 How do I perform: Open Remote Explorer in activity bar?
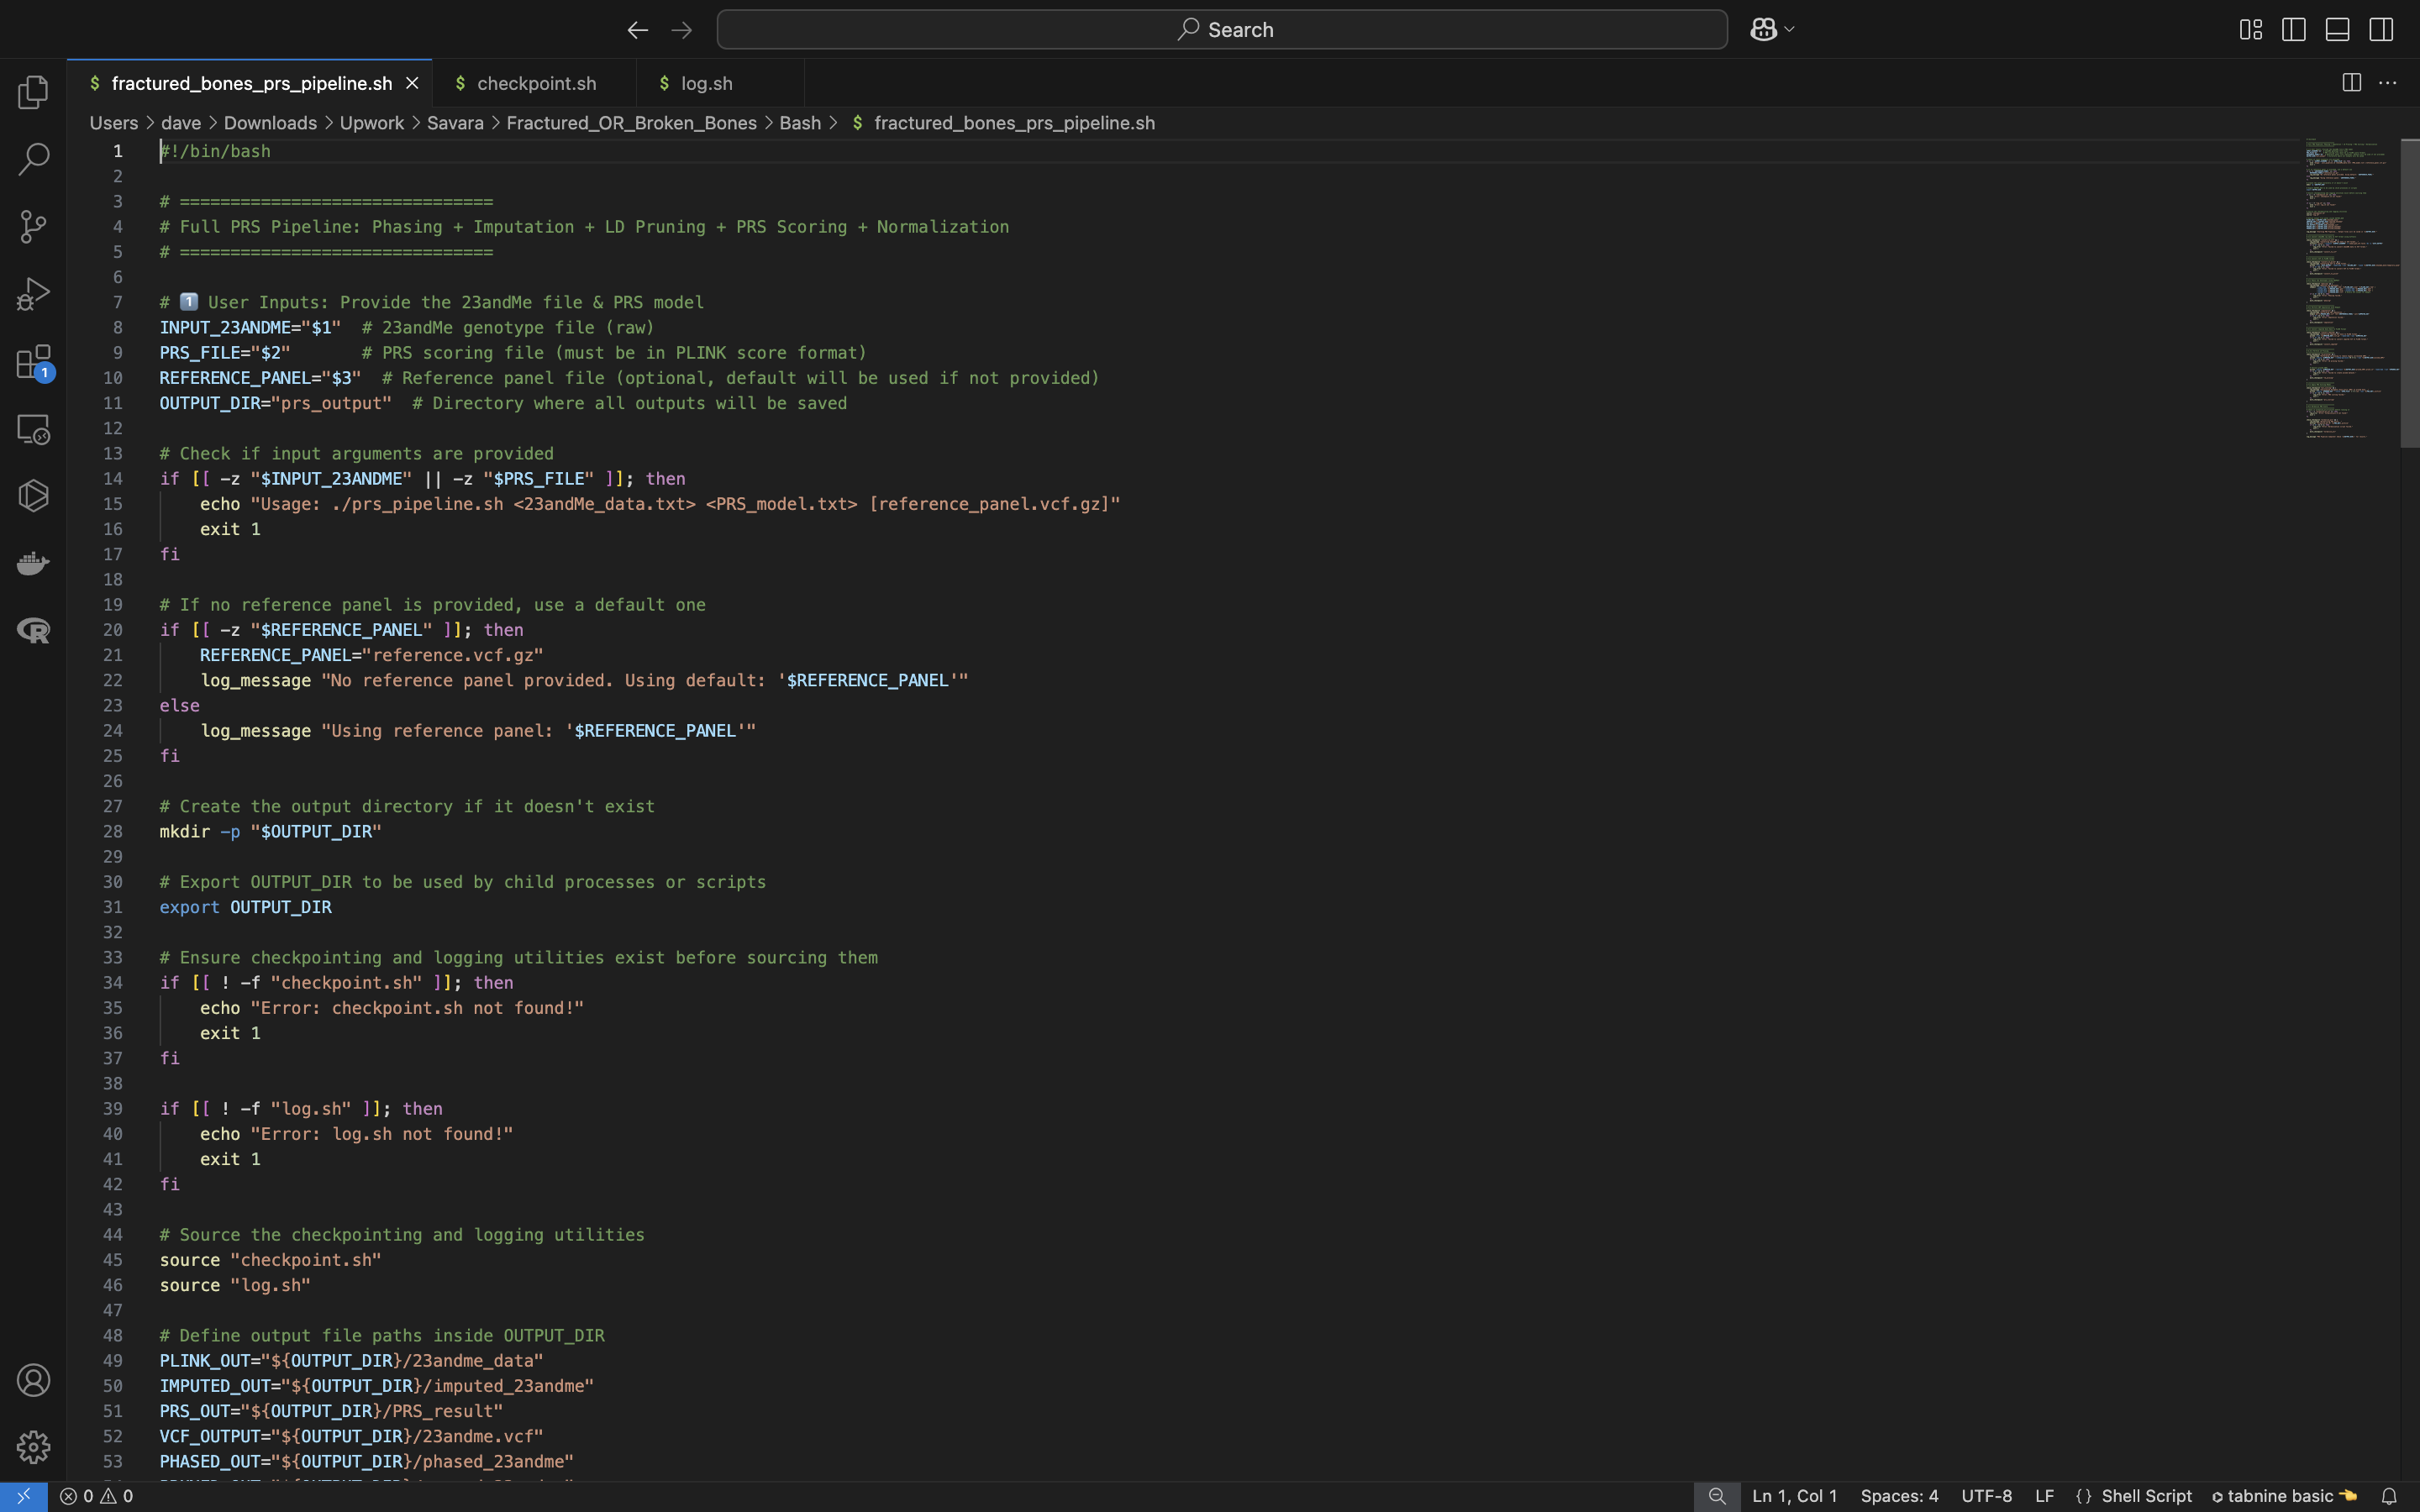[x=33, y=429]
